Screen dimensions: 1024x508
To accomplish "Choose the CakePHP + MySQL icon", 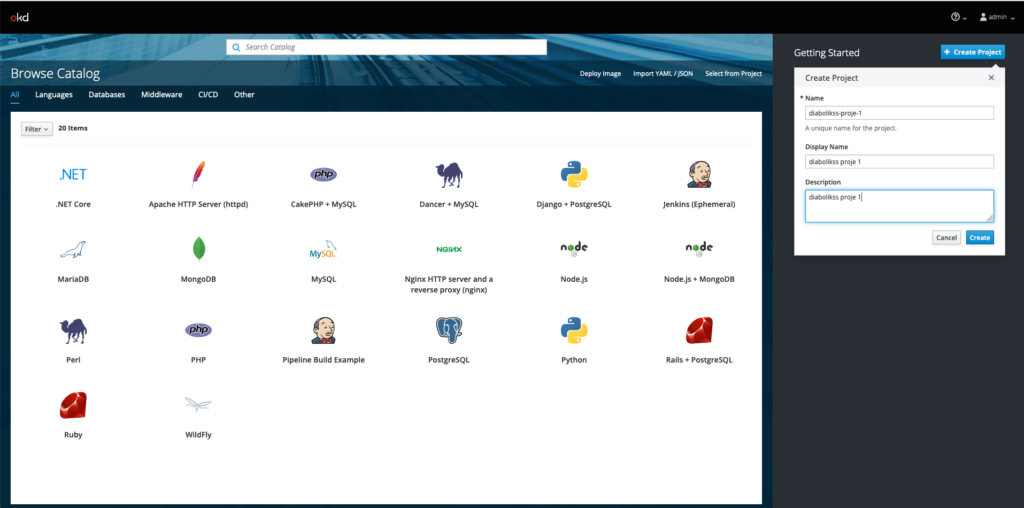I will (323, 174).
